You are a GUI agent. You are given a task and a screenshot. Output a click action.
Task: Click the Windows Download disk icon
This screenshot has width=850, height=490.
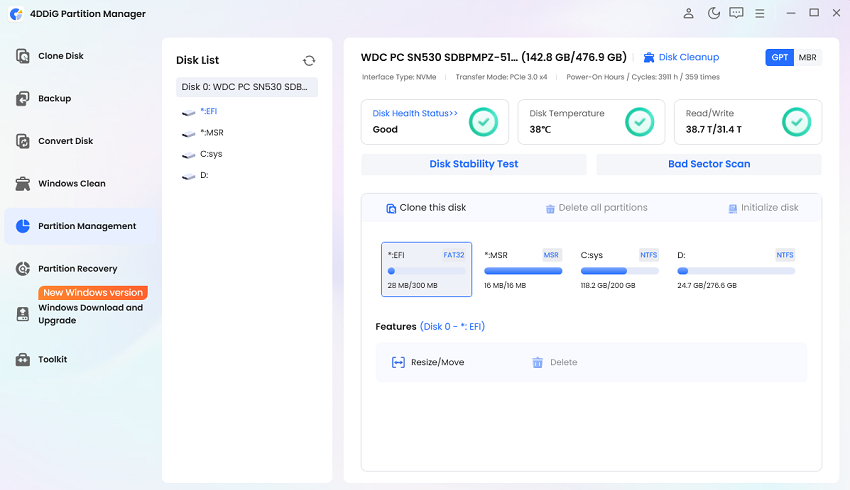23,314
